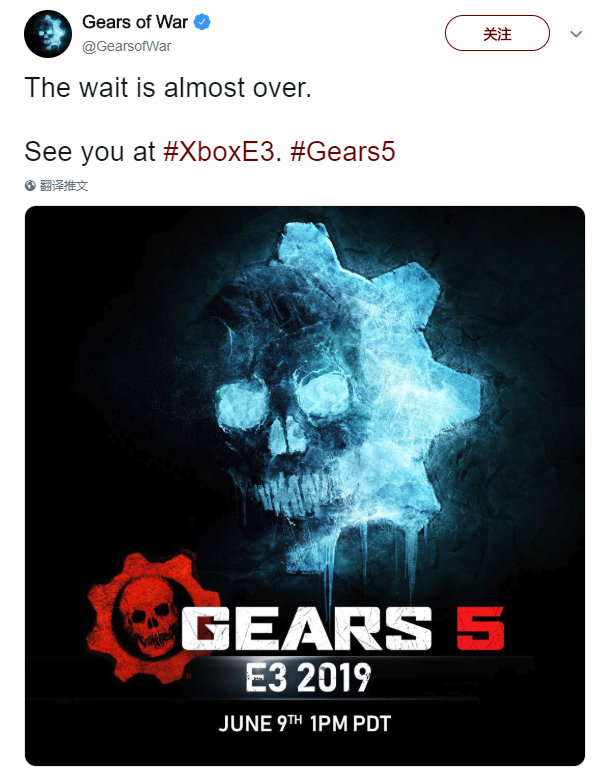
Task: Expand the tweet options chevron
Action: (576, 34)
